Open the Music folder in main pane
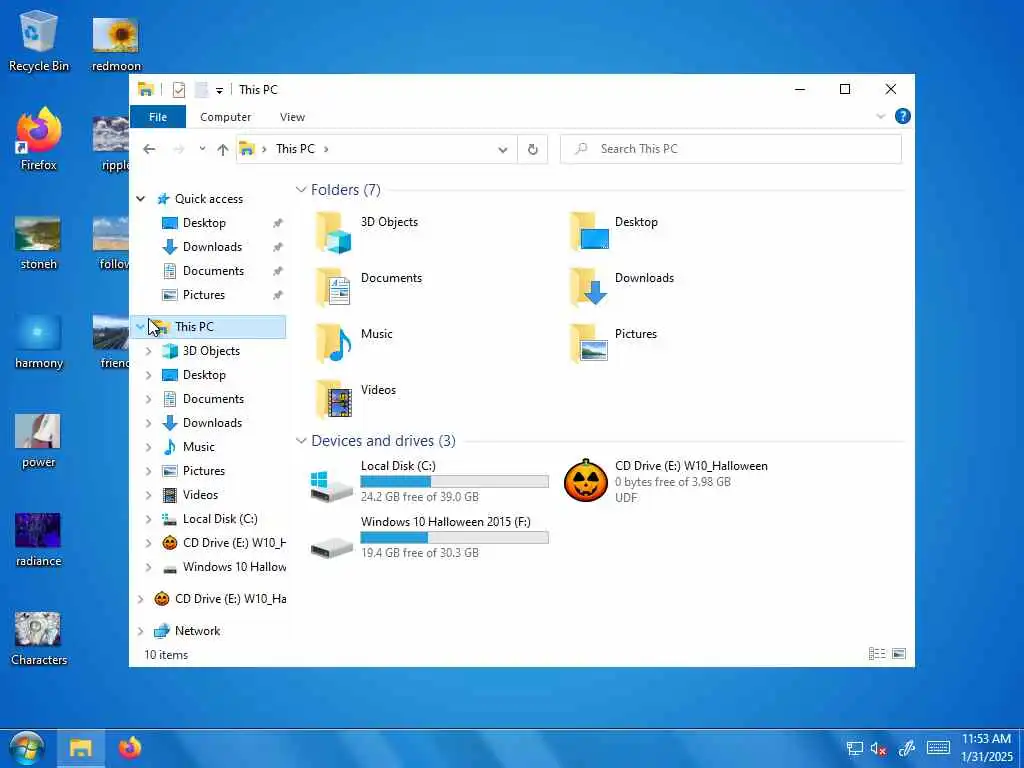1024x768 pixels. coord(334,344)
